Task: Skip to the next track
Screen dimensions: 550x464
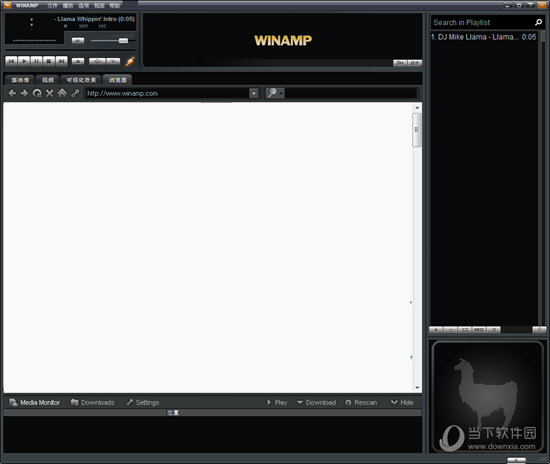Action: click(x=62, y=61)
